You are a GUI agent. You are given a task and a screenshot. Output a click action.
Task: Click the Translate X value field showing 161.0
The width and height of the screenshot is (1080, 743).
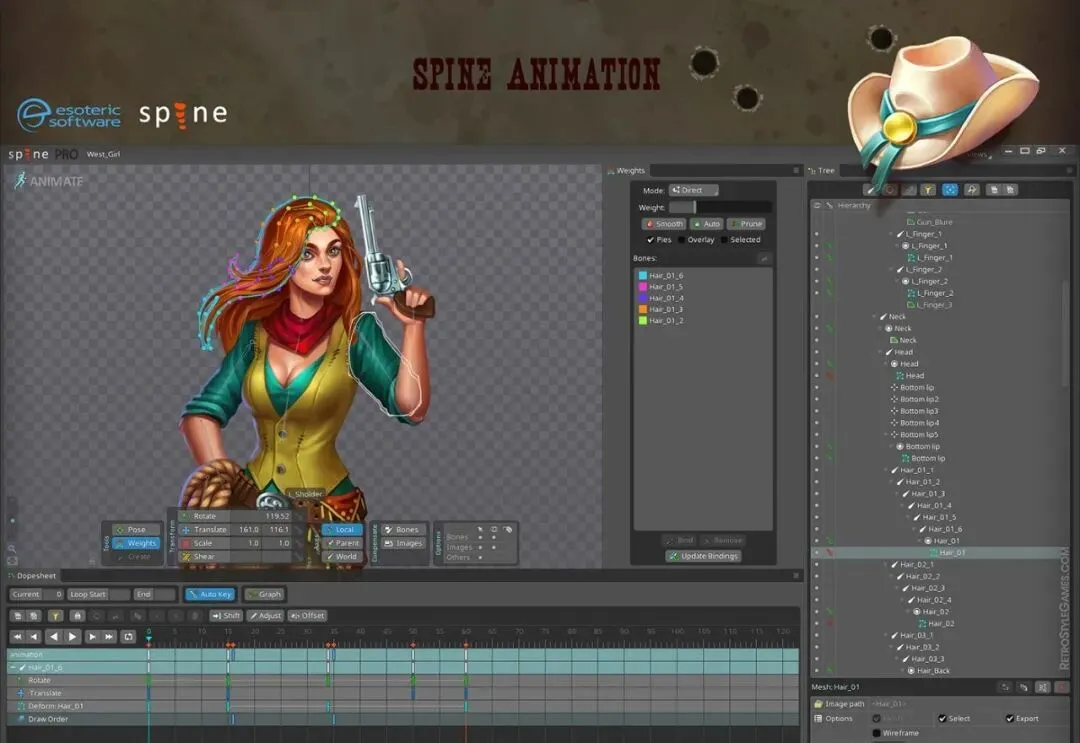[248, 530]
